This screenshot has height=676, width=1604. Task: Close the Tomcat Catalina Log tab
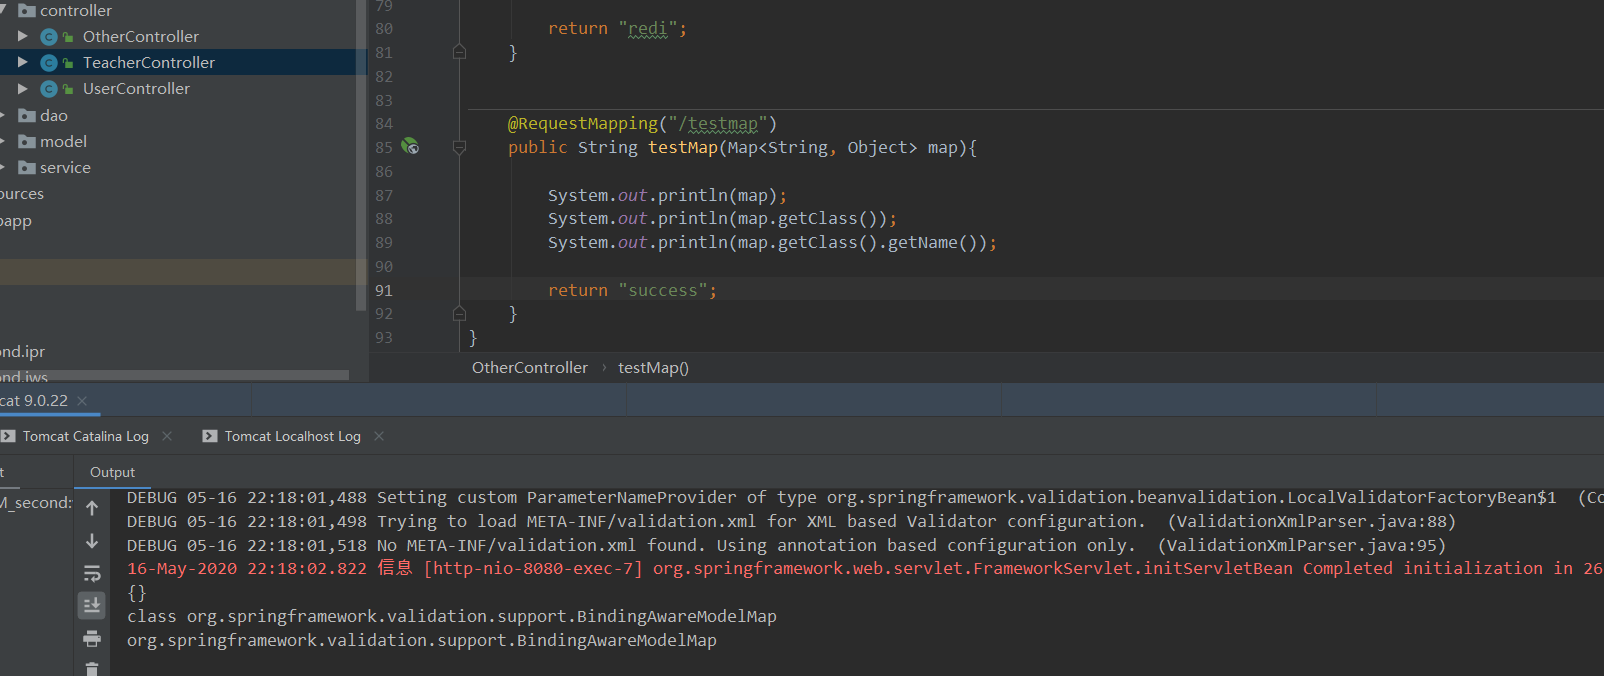point(167,436)
